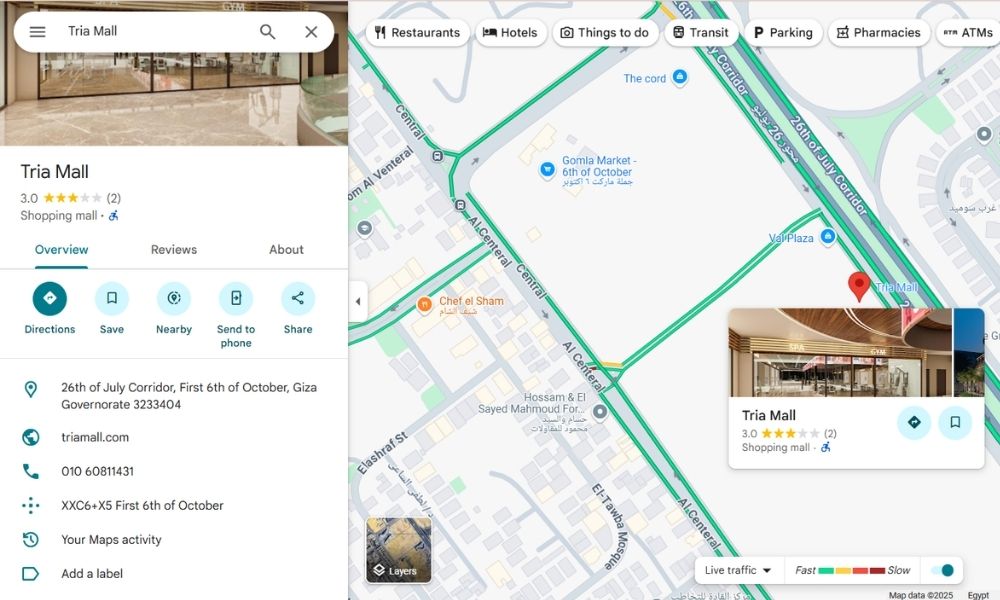
Task: Open the hamburger menu in search bar
Action: click(x=37, y=32)
